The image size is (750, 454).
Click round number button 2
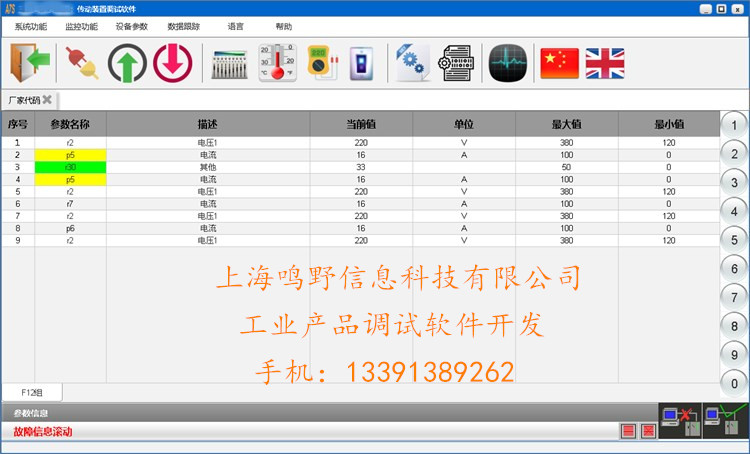734,154
